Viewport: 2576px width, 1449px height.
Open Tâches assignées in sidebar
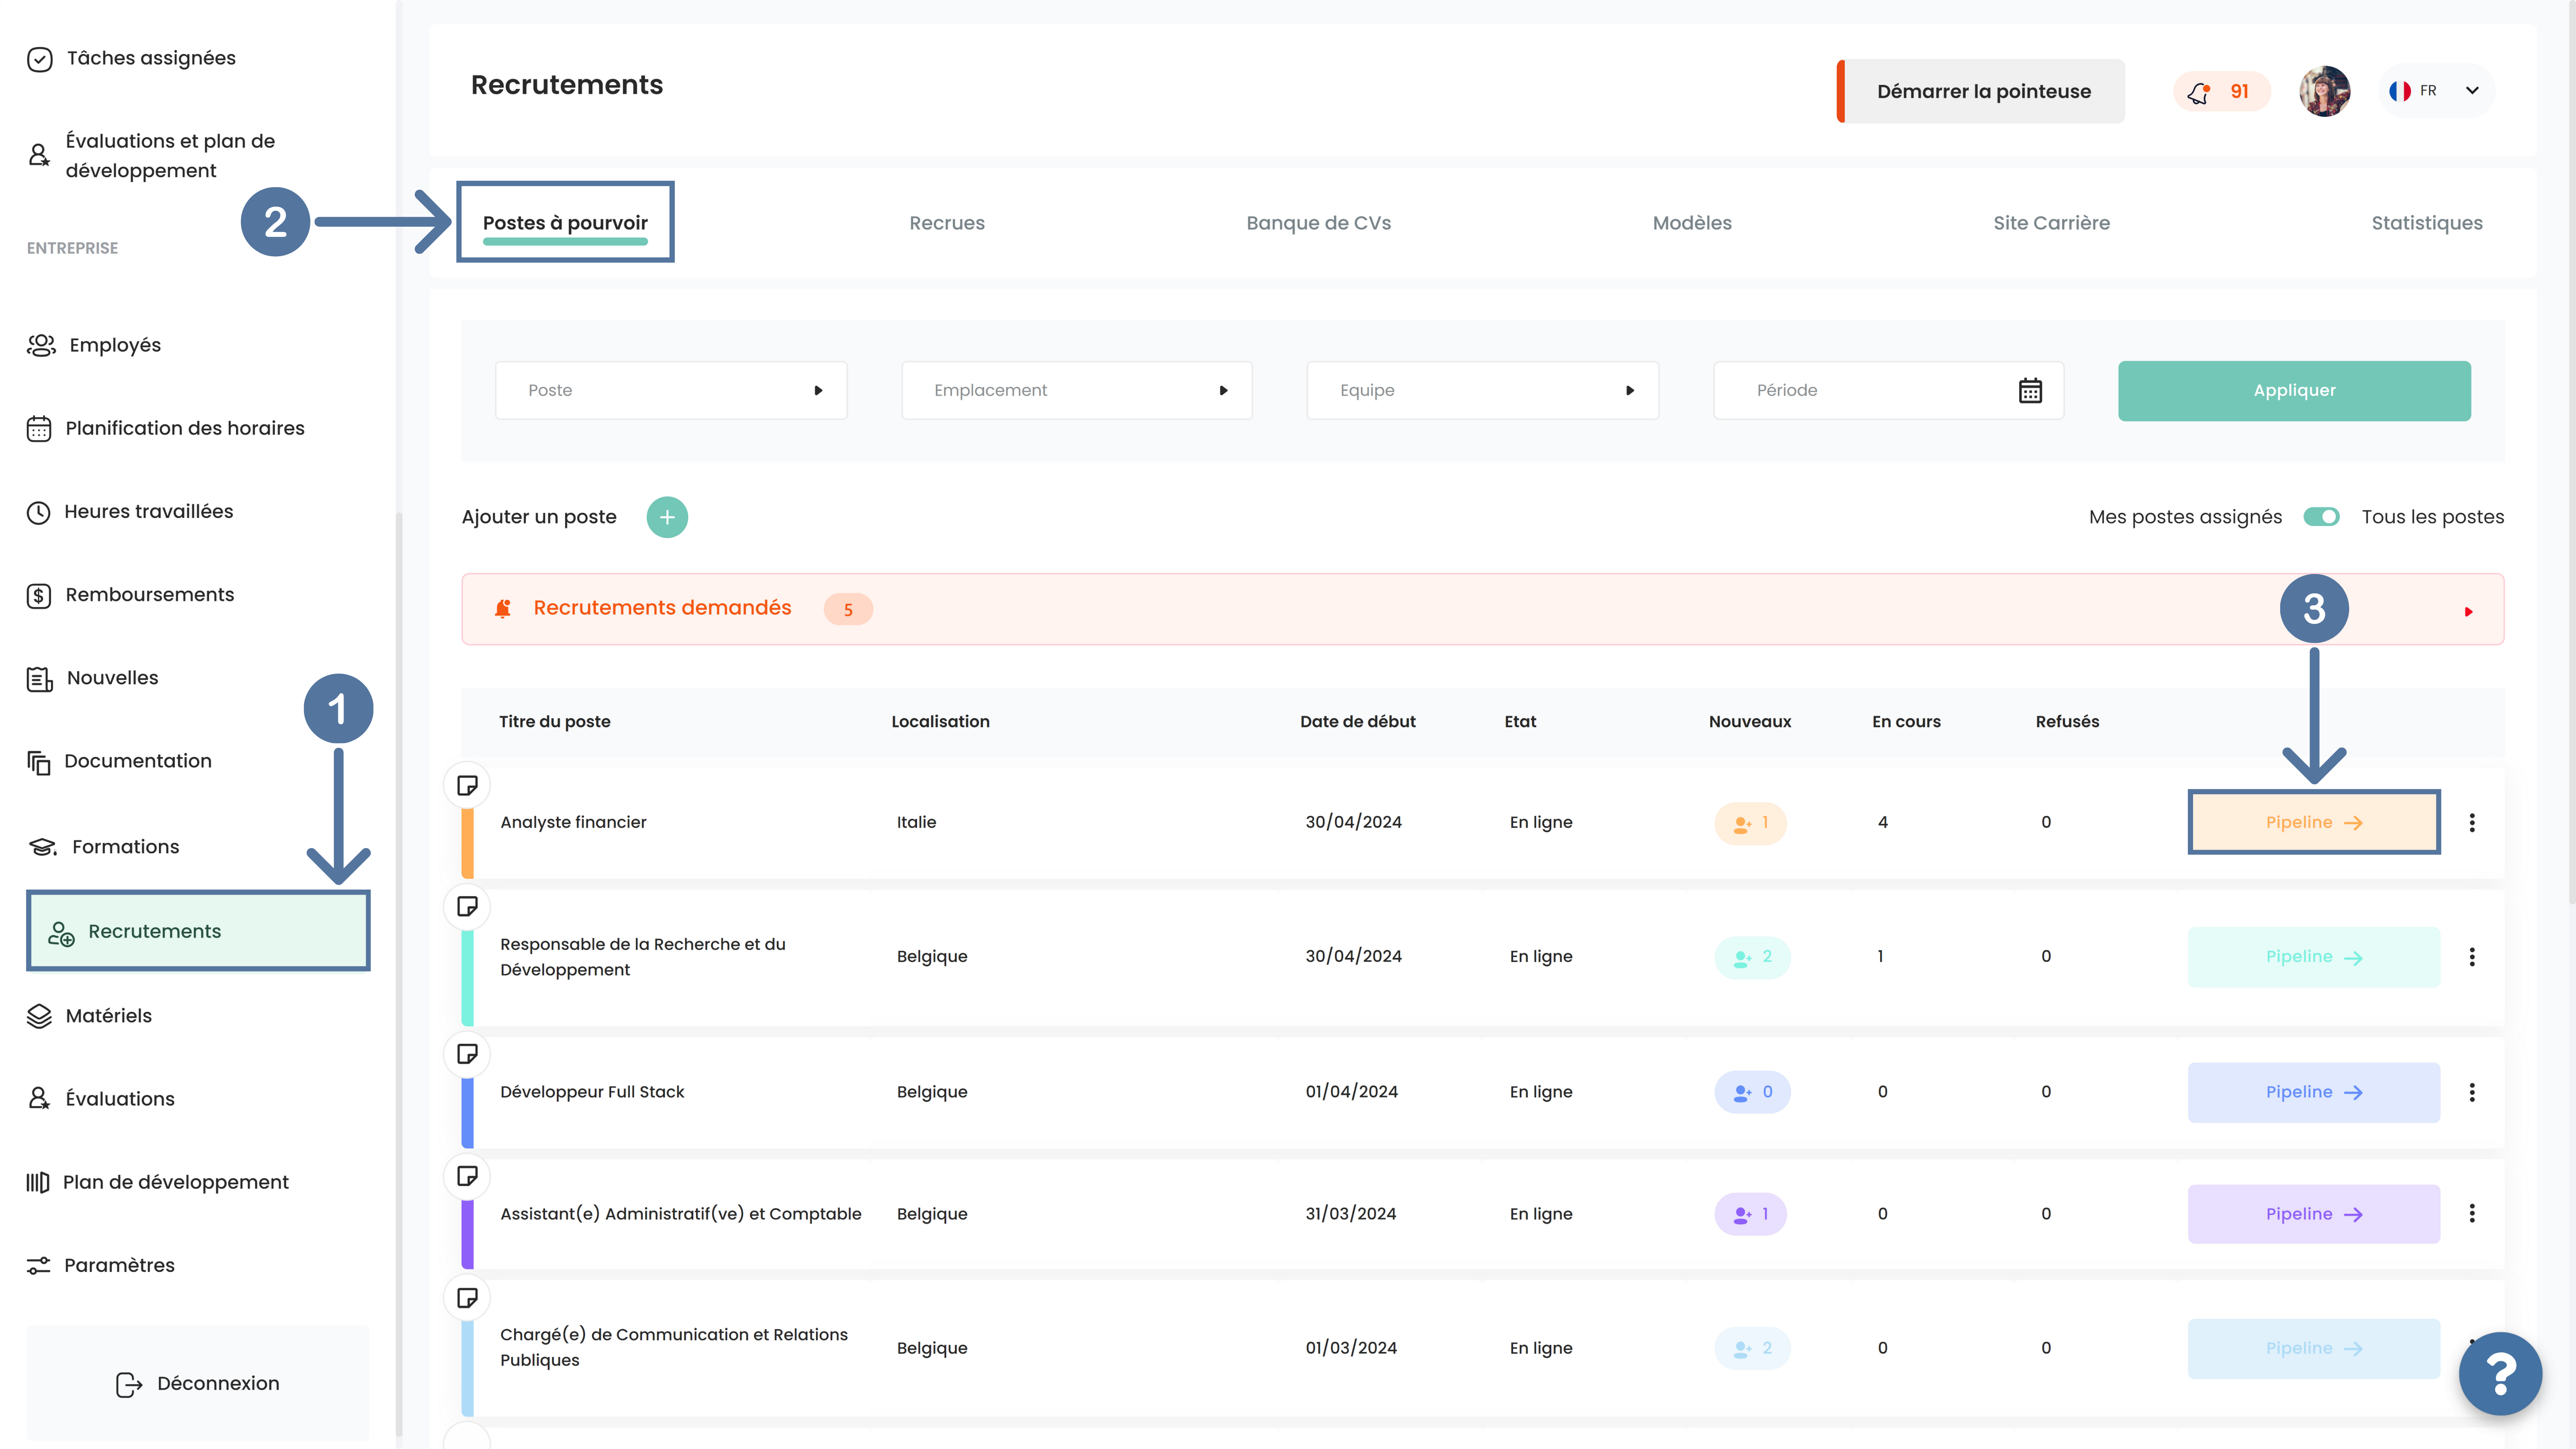click(x=132, y=59)
